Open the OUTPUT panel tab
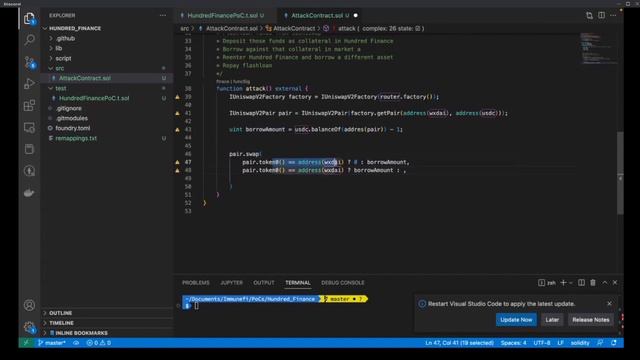Screen dimensions: 640x360 (x=264, y=282)
